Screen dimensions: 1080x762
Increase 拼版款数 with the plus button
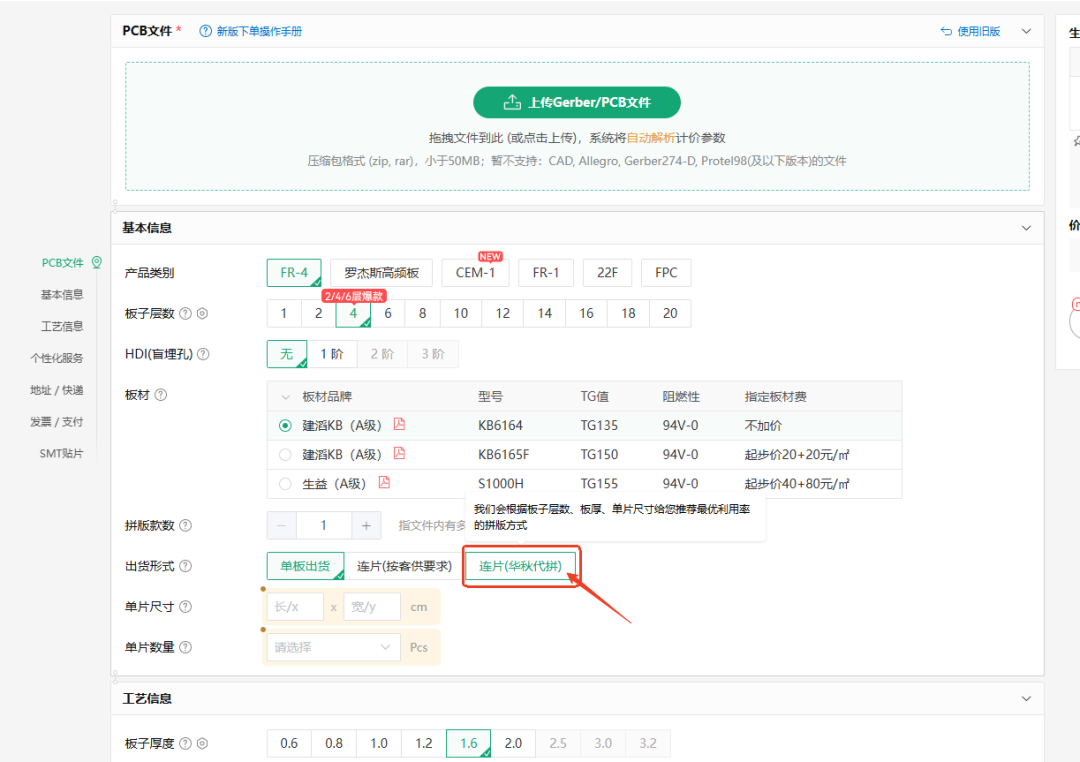(366, 526)
